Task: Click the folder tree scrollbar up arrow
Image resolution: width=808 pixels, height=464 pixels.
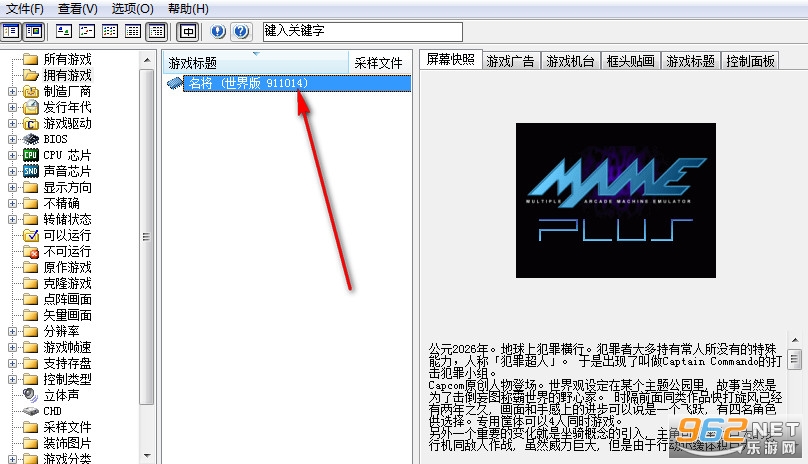Action: 147,60
